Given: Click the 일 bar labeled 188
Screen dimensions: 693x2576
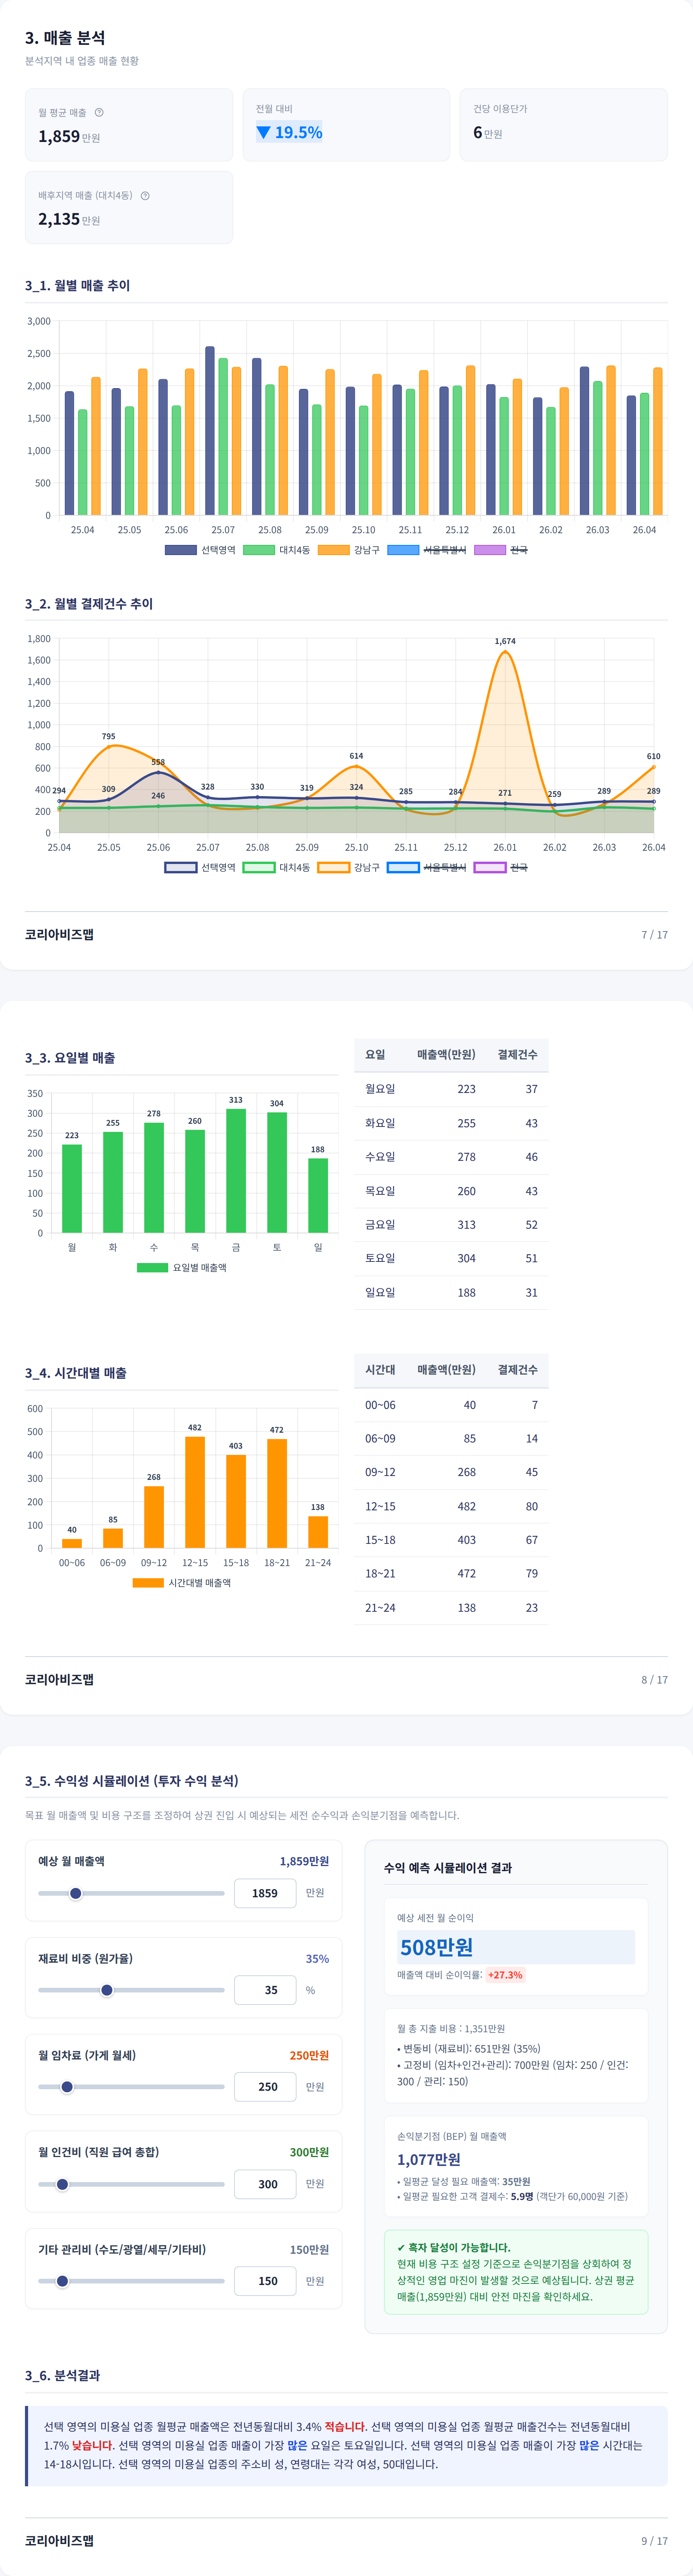Looking at the screenshot, I should [318, 1195].
